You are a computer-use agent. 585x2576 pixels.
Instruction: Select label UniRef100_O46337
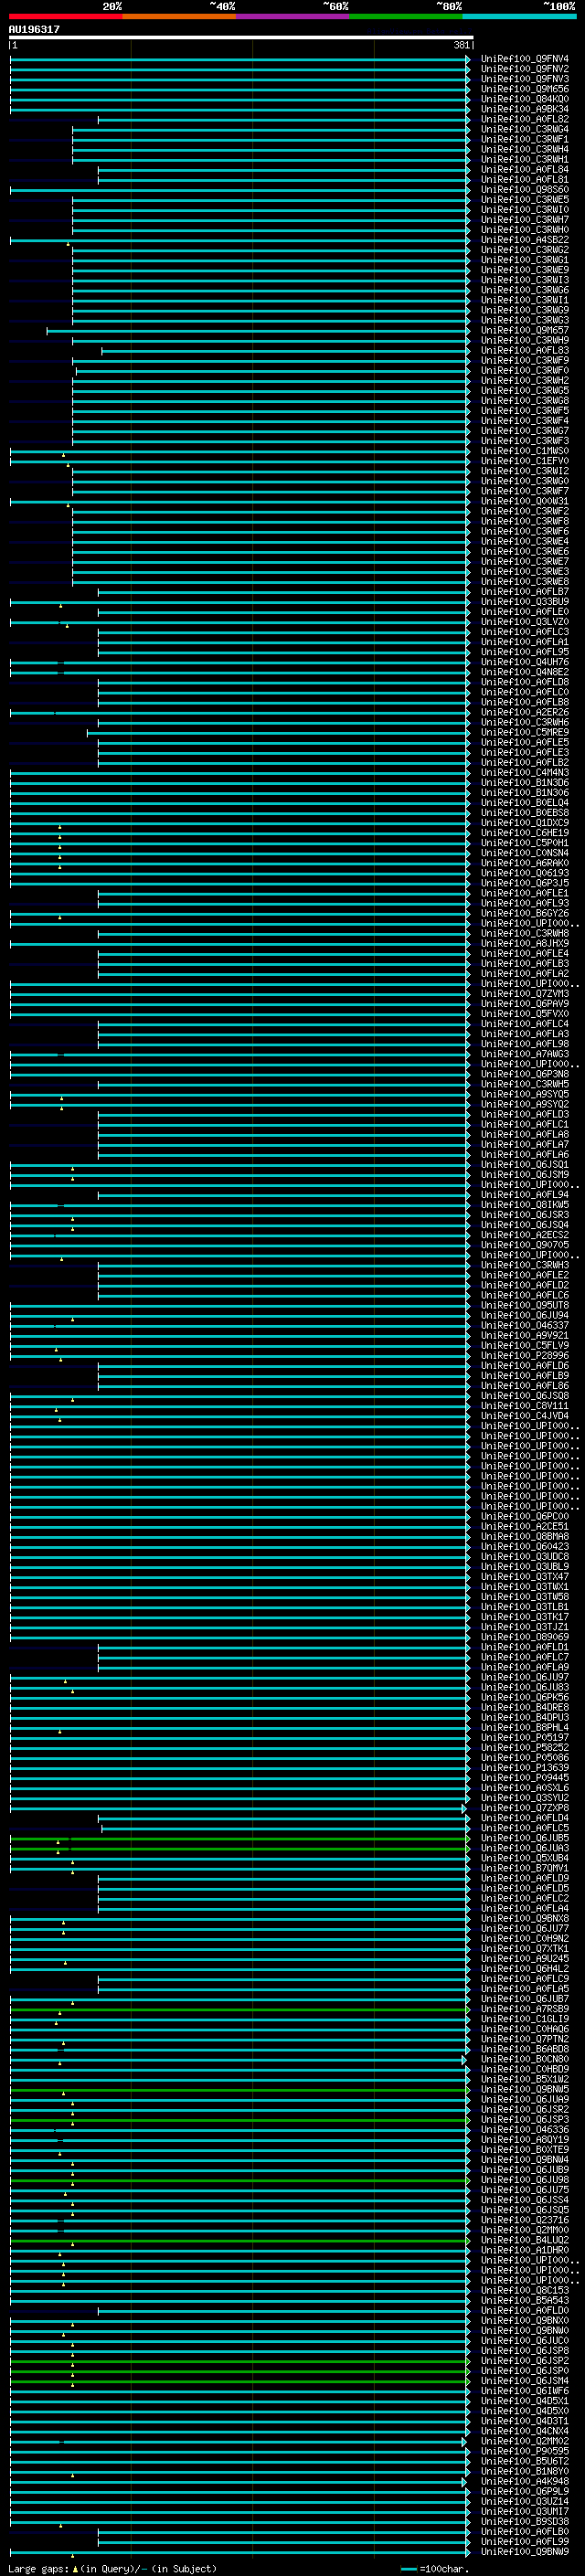point(524,1325)
